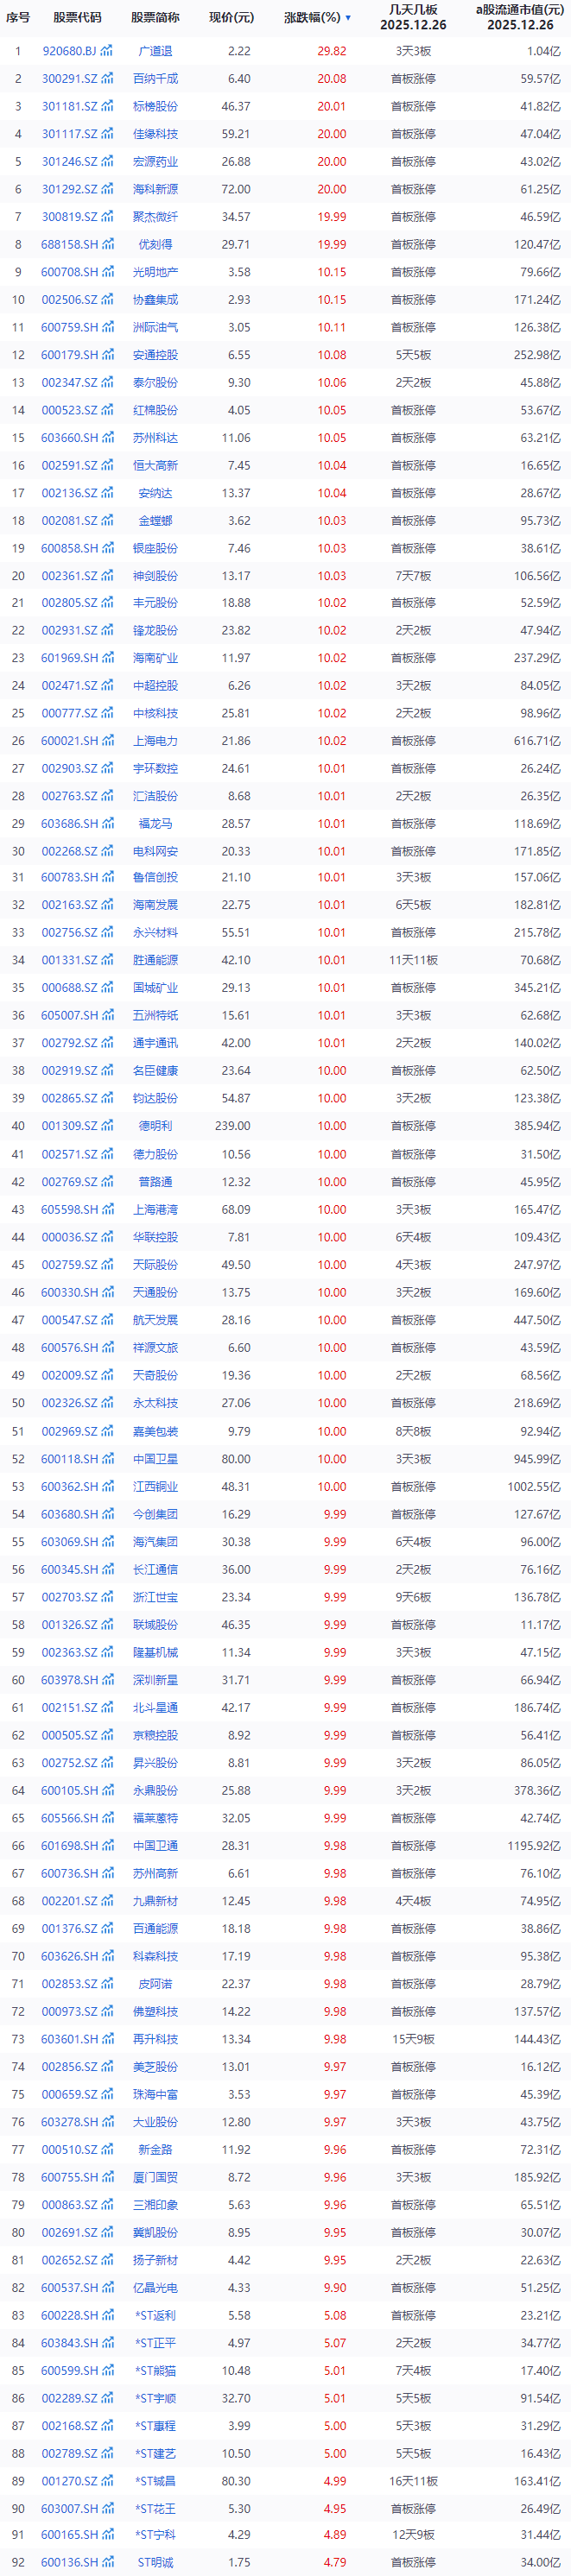Click the 股票简称 column header
Screen dimensions: 571x2576
155,18
